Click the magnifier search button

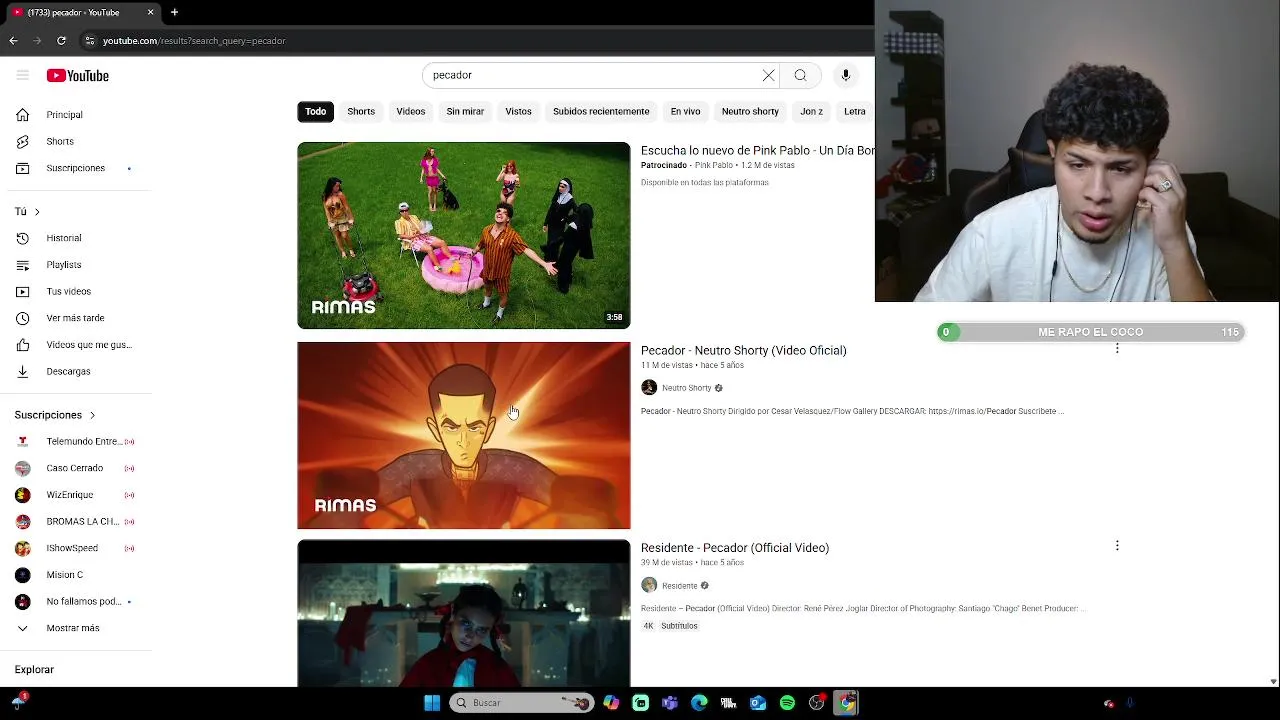coord(800,75)
